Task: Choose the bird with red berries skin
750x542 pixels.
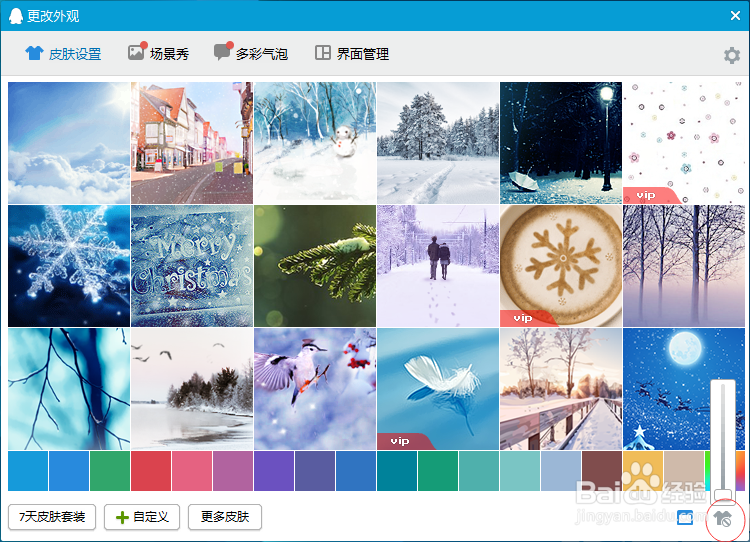Action: [315, 389]
